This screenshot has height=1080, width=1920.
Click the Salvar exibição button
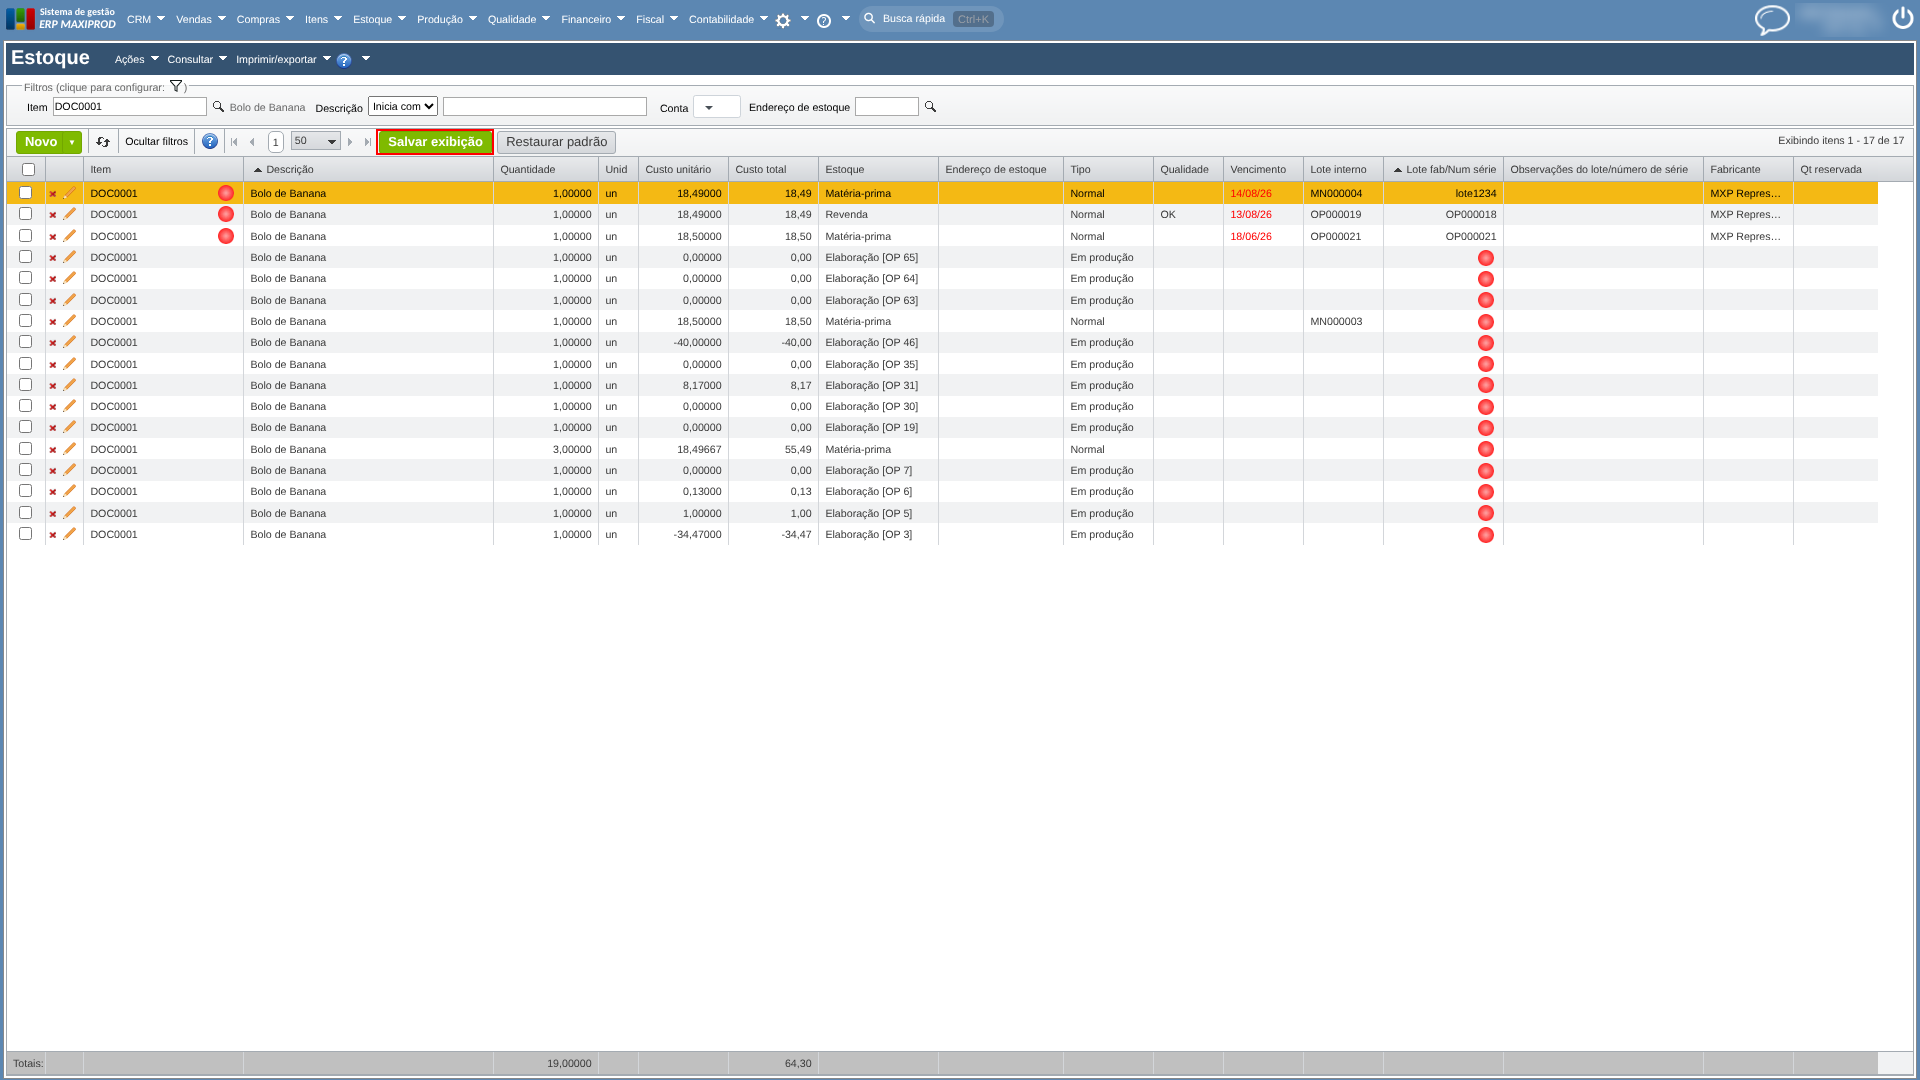point(435,142)
